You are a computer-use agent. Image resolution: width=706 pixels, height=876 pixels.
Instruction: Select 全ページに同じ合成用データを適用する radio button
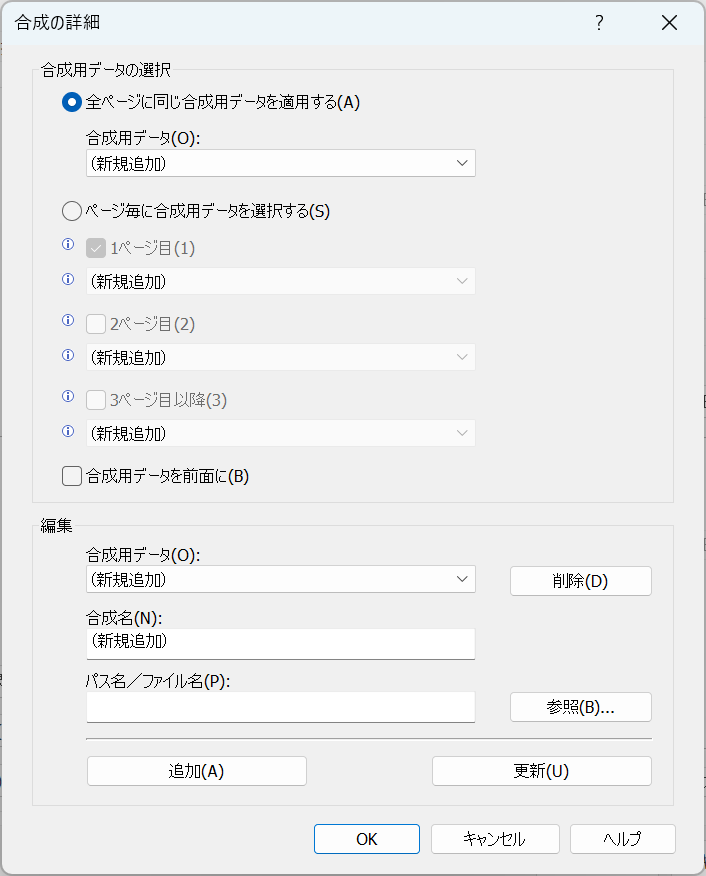(72, 102)
